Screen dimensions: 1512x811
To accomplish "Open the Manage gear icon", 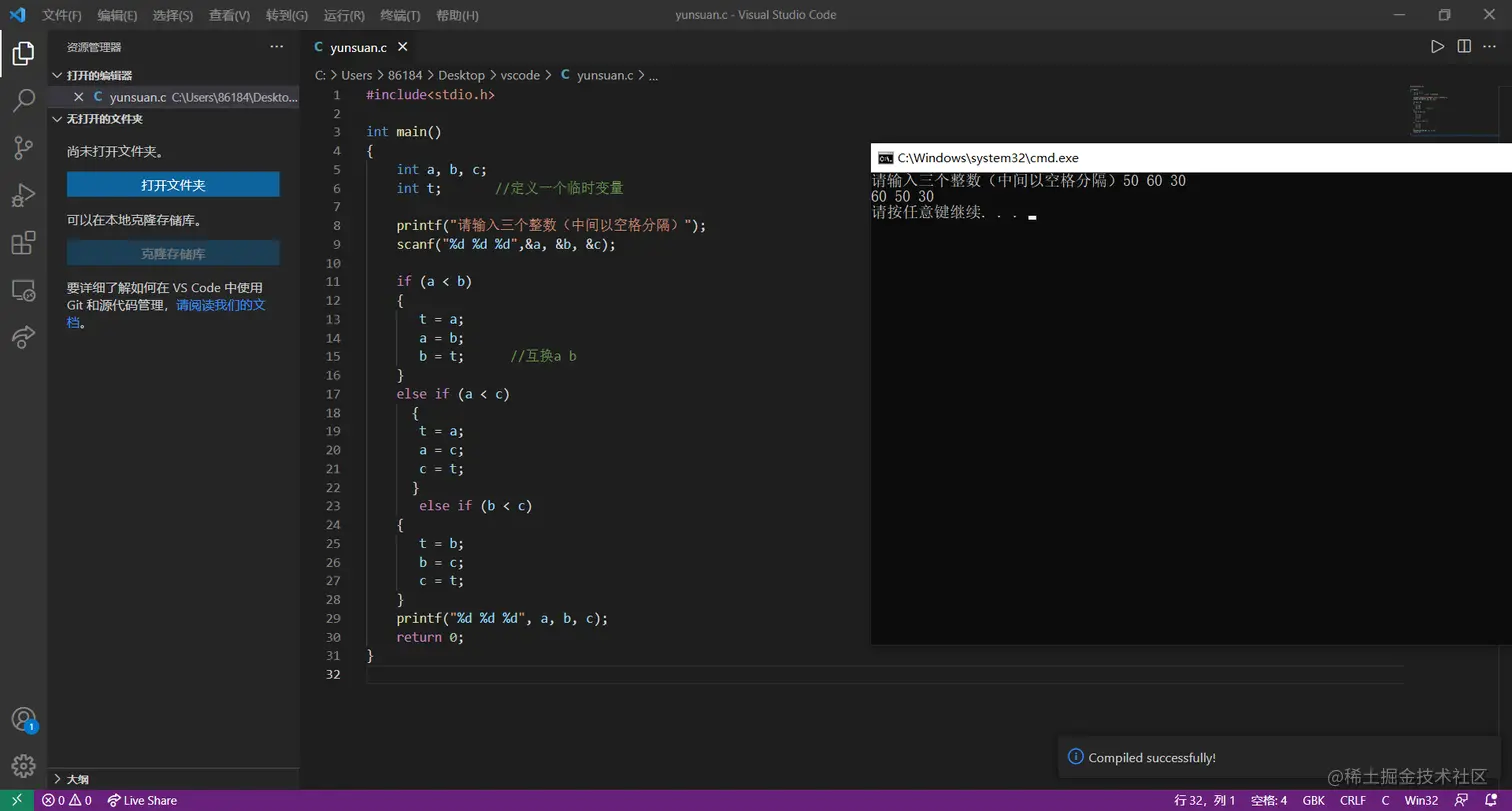I will (23, 767).
